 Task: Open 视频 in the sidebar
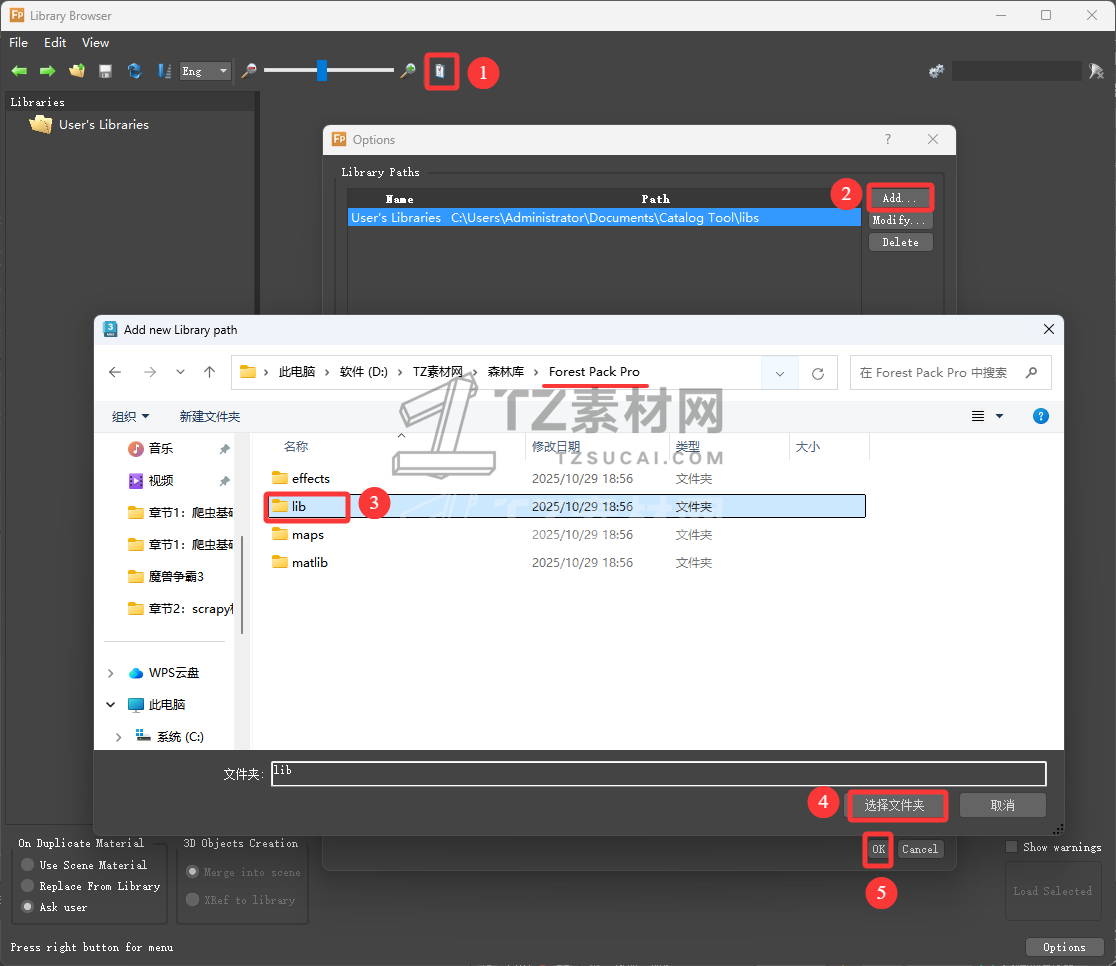151,481
